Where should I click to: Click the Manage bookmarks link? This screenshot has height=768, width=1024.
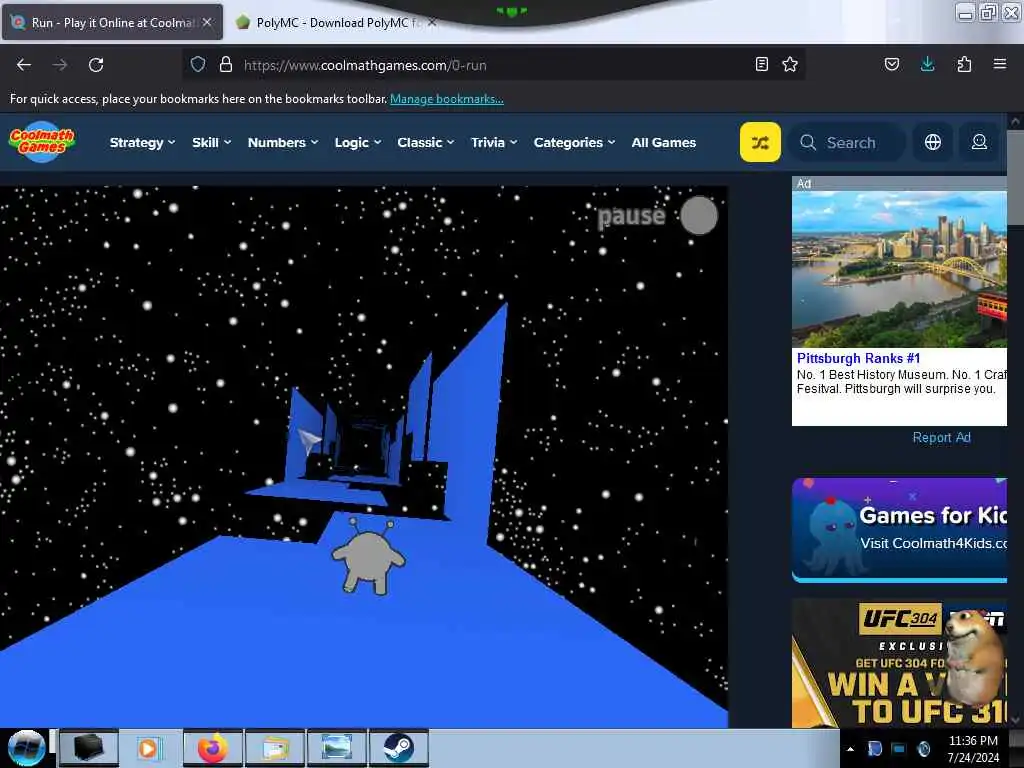(x=447, y=99)
